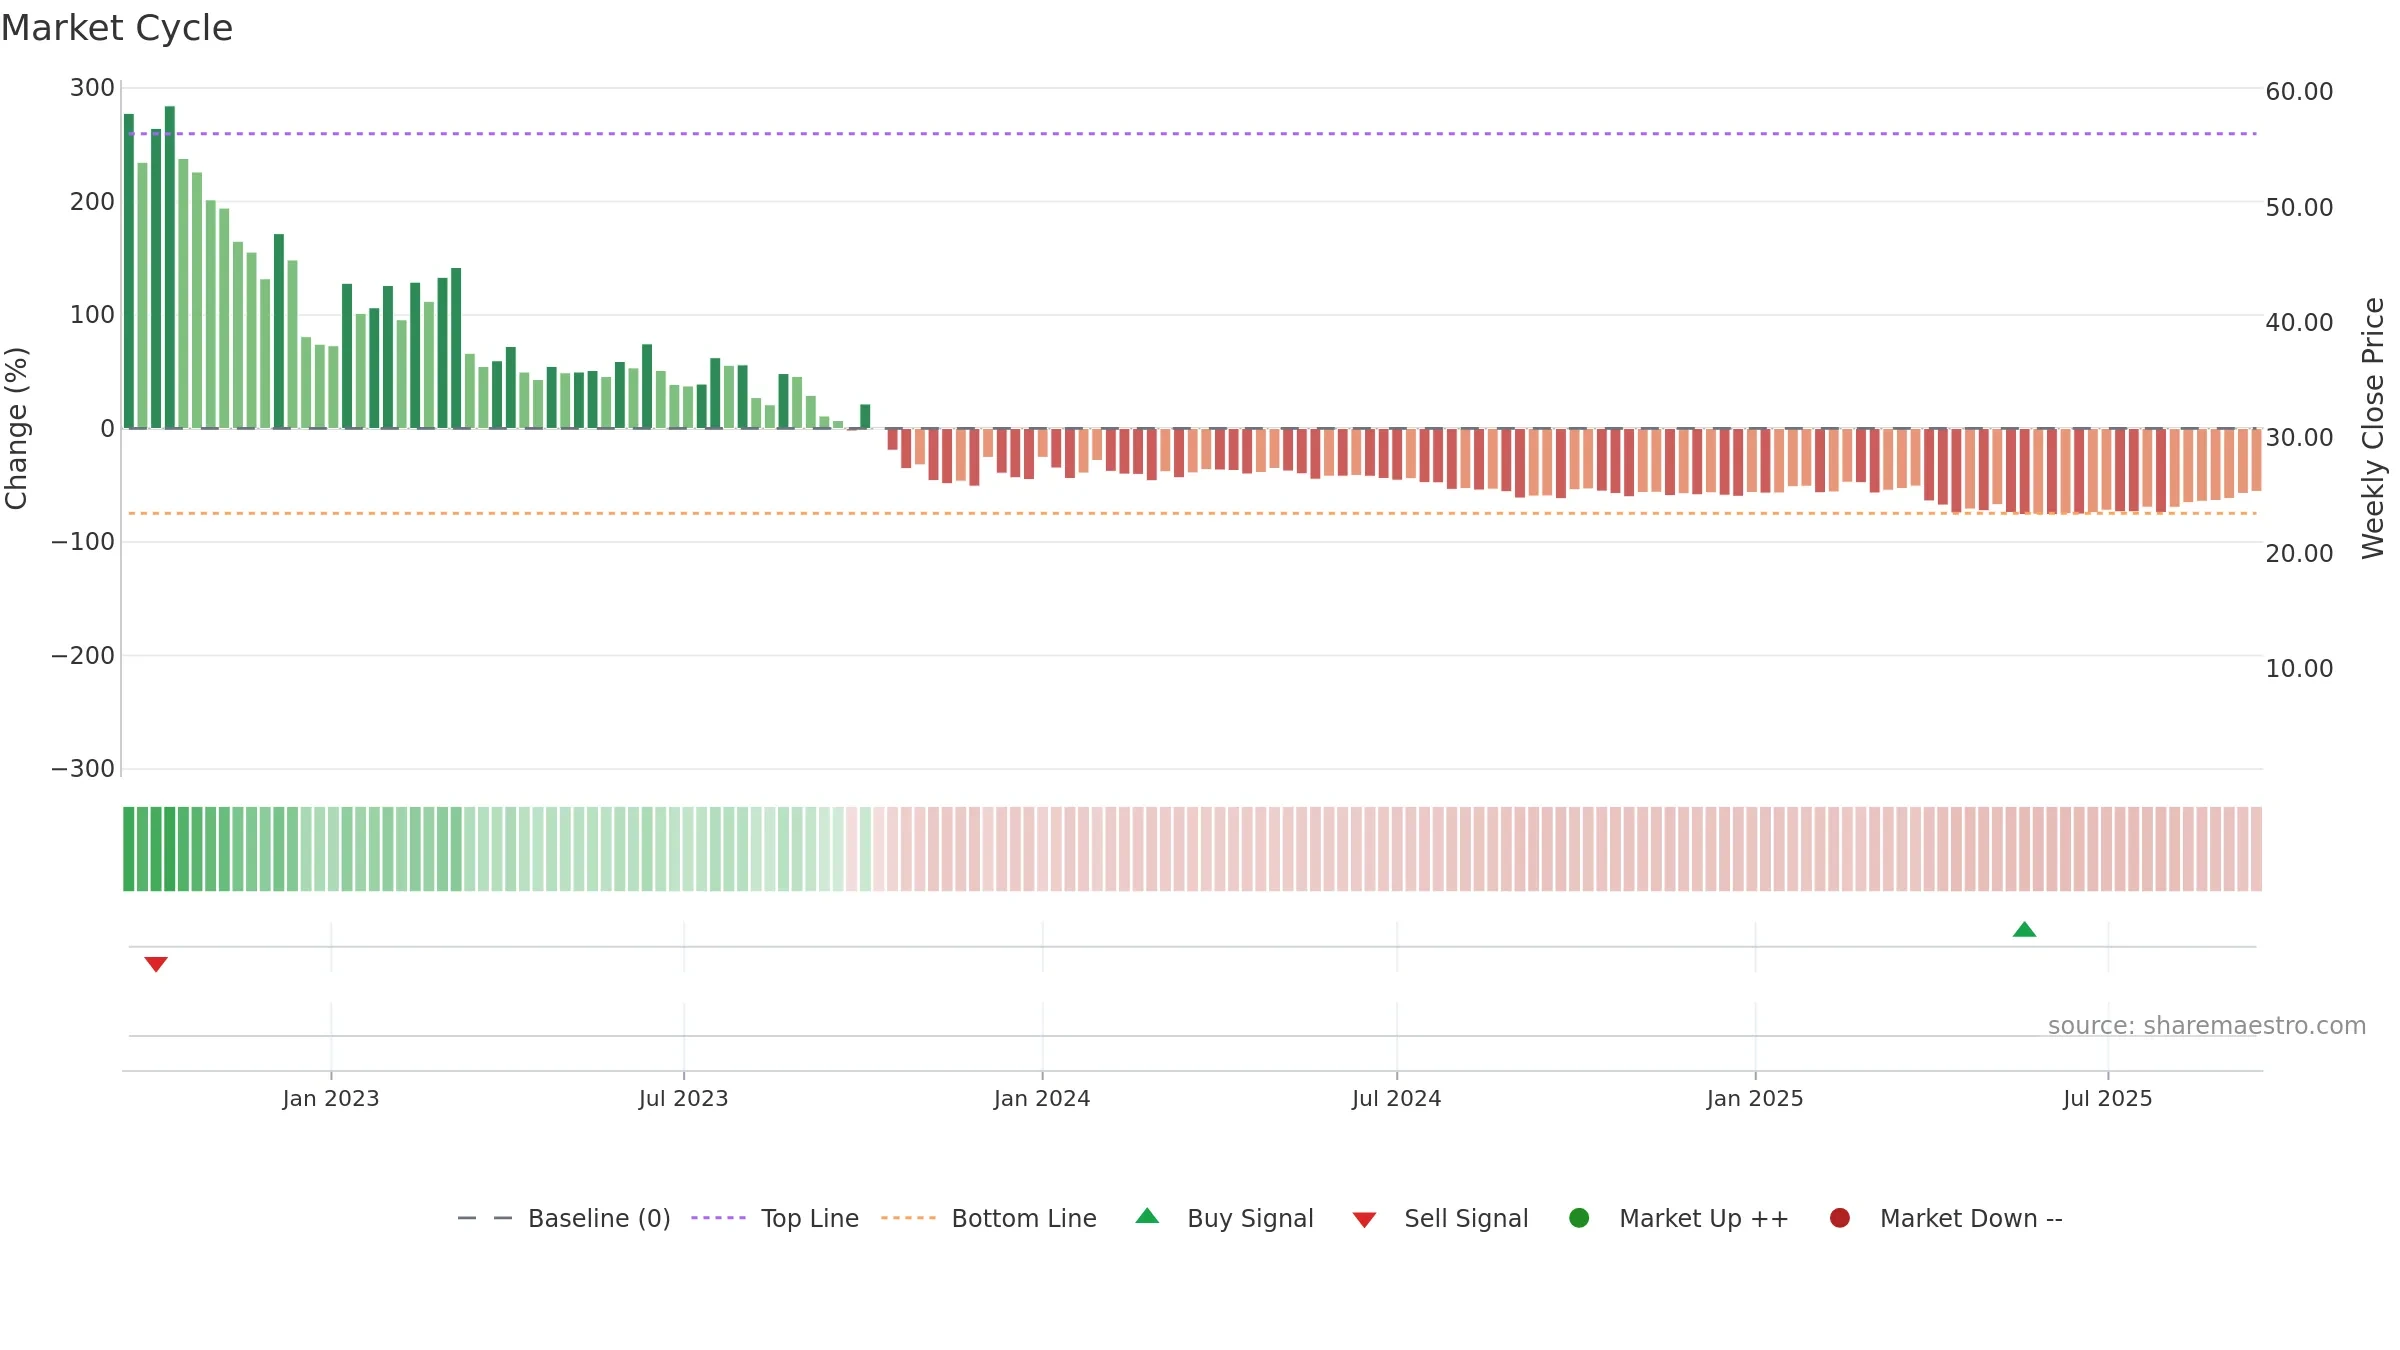Click the 100 tick on left axis
The image size is (2400, 1350).
click(92, 315)
